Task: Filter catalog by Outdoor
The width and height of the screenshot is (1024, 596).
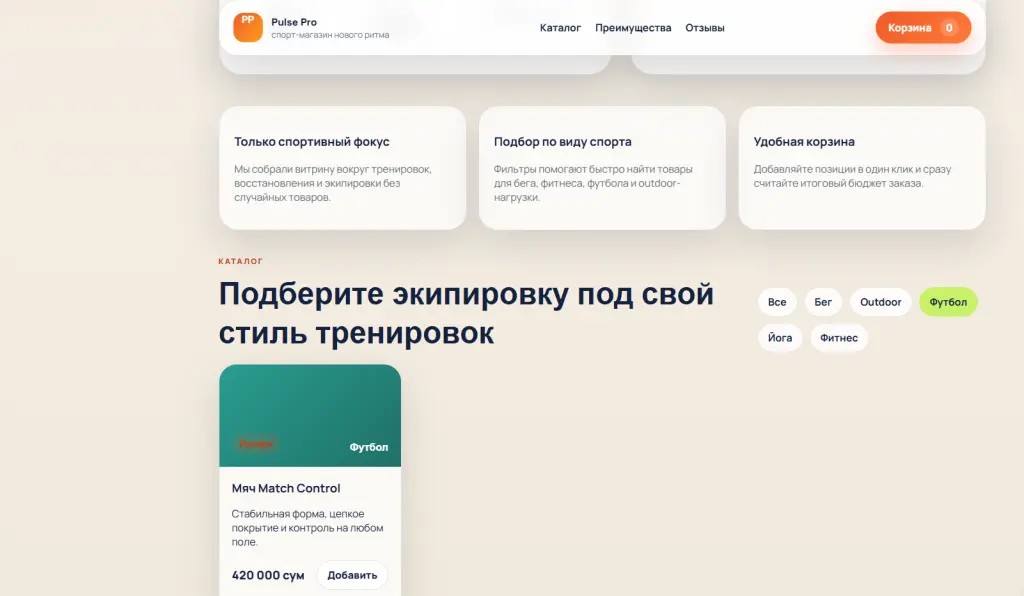Action: pos(880,302)
